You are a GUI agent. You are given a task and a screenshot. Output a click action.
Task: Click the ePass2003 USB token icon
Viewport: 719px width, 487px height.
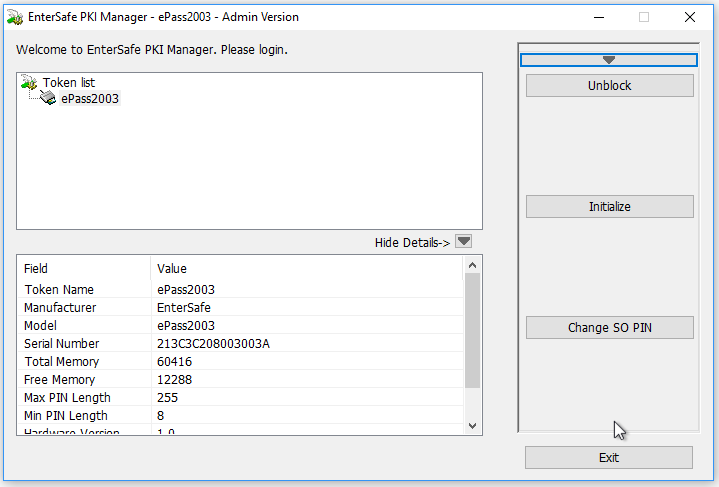[48, 98]
